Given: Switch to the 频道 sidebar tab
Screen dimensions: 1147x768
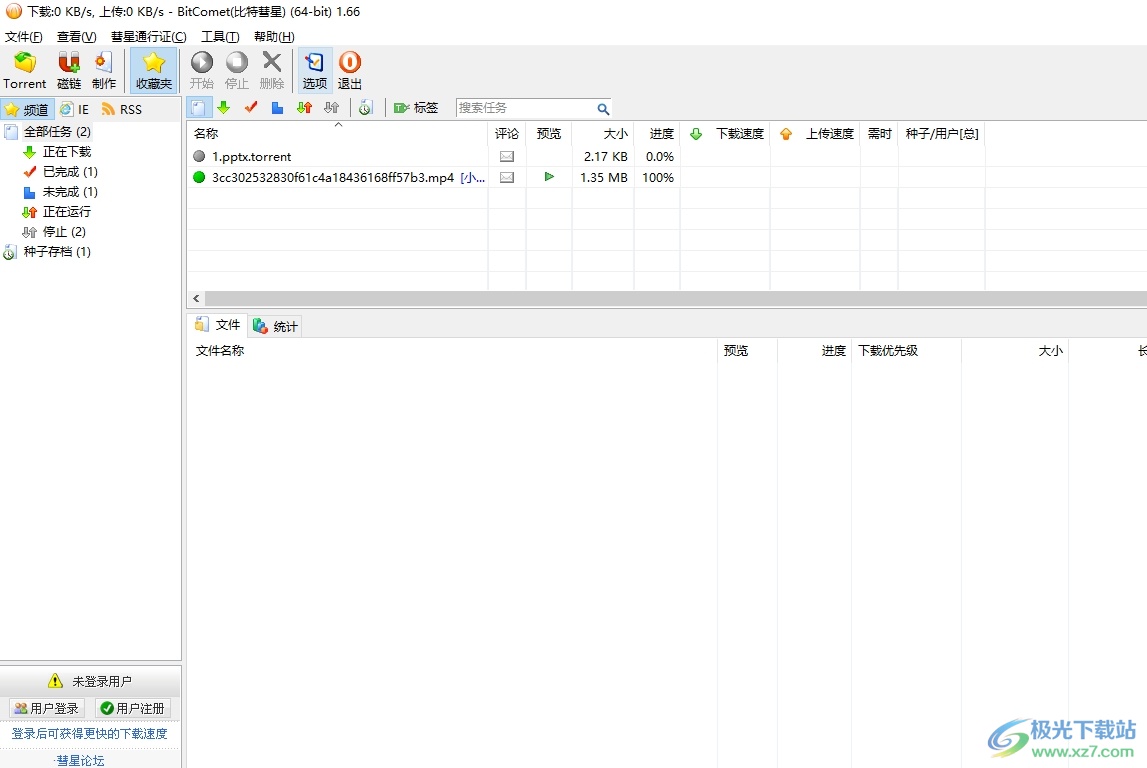Looking at the screenshot, I should (x=27, y=110).
